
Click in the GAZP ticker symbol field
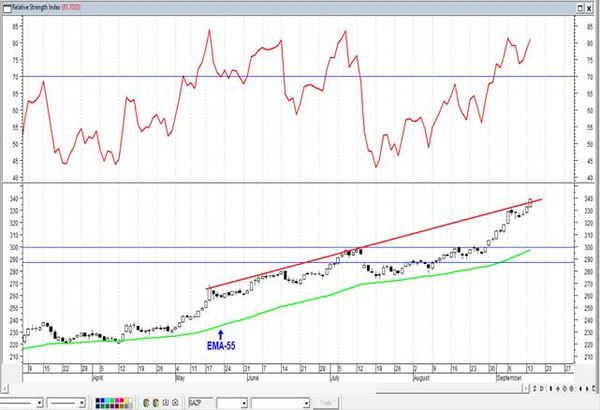click(201, 403)
